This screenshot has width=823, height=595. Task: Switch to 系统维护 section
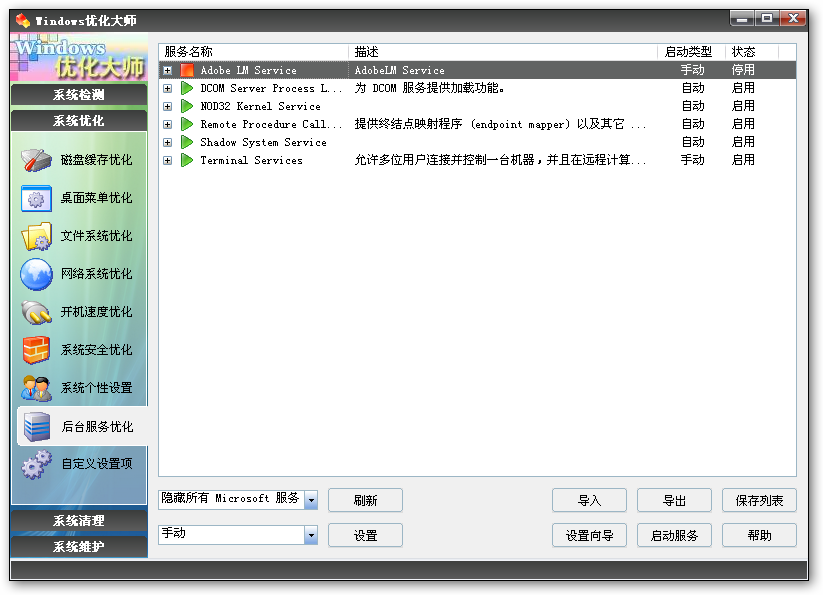pyautogui.click(x=79, y=547)
